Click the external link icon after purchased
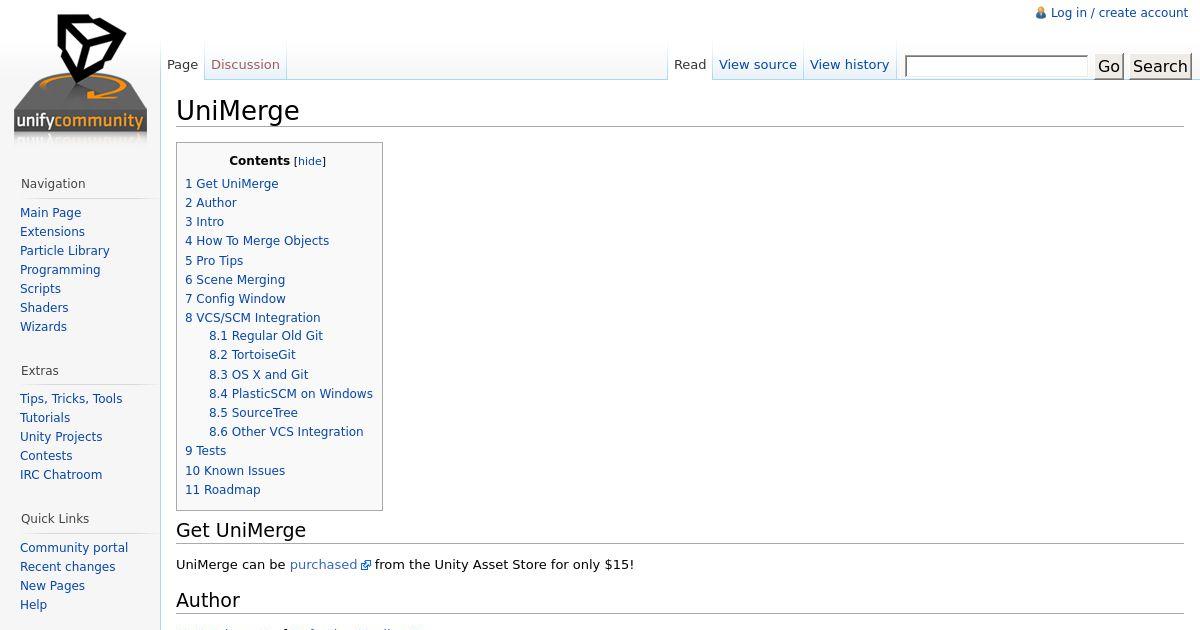The width and height of the screenshot is (1200, 630). [x=366, y=565]
